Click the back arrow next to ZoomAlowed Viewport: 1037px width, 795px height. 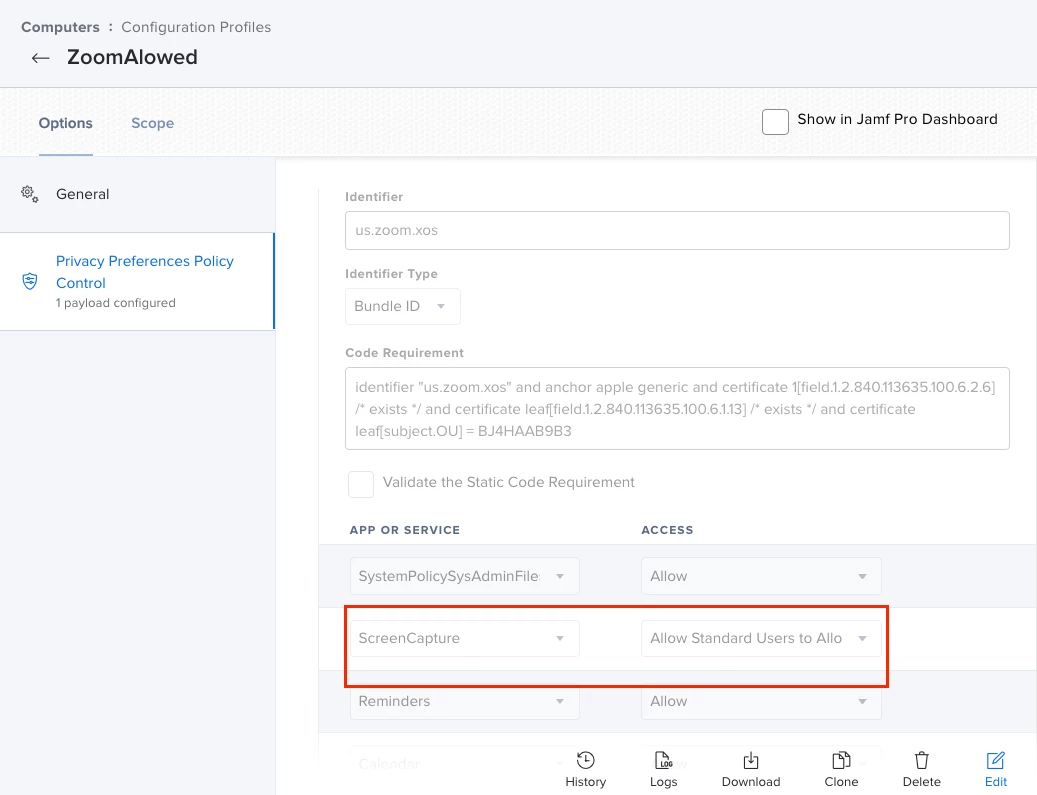(40, 58)
